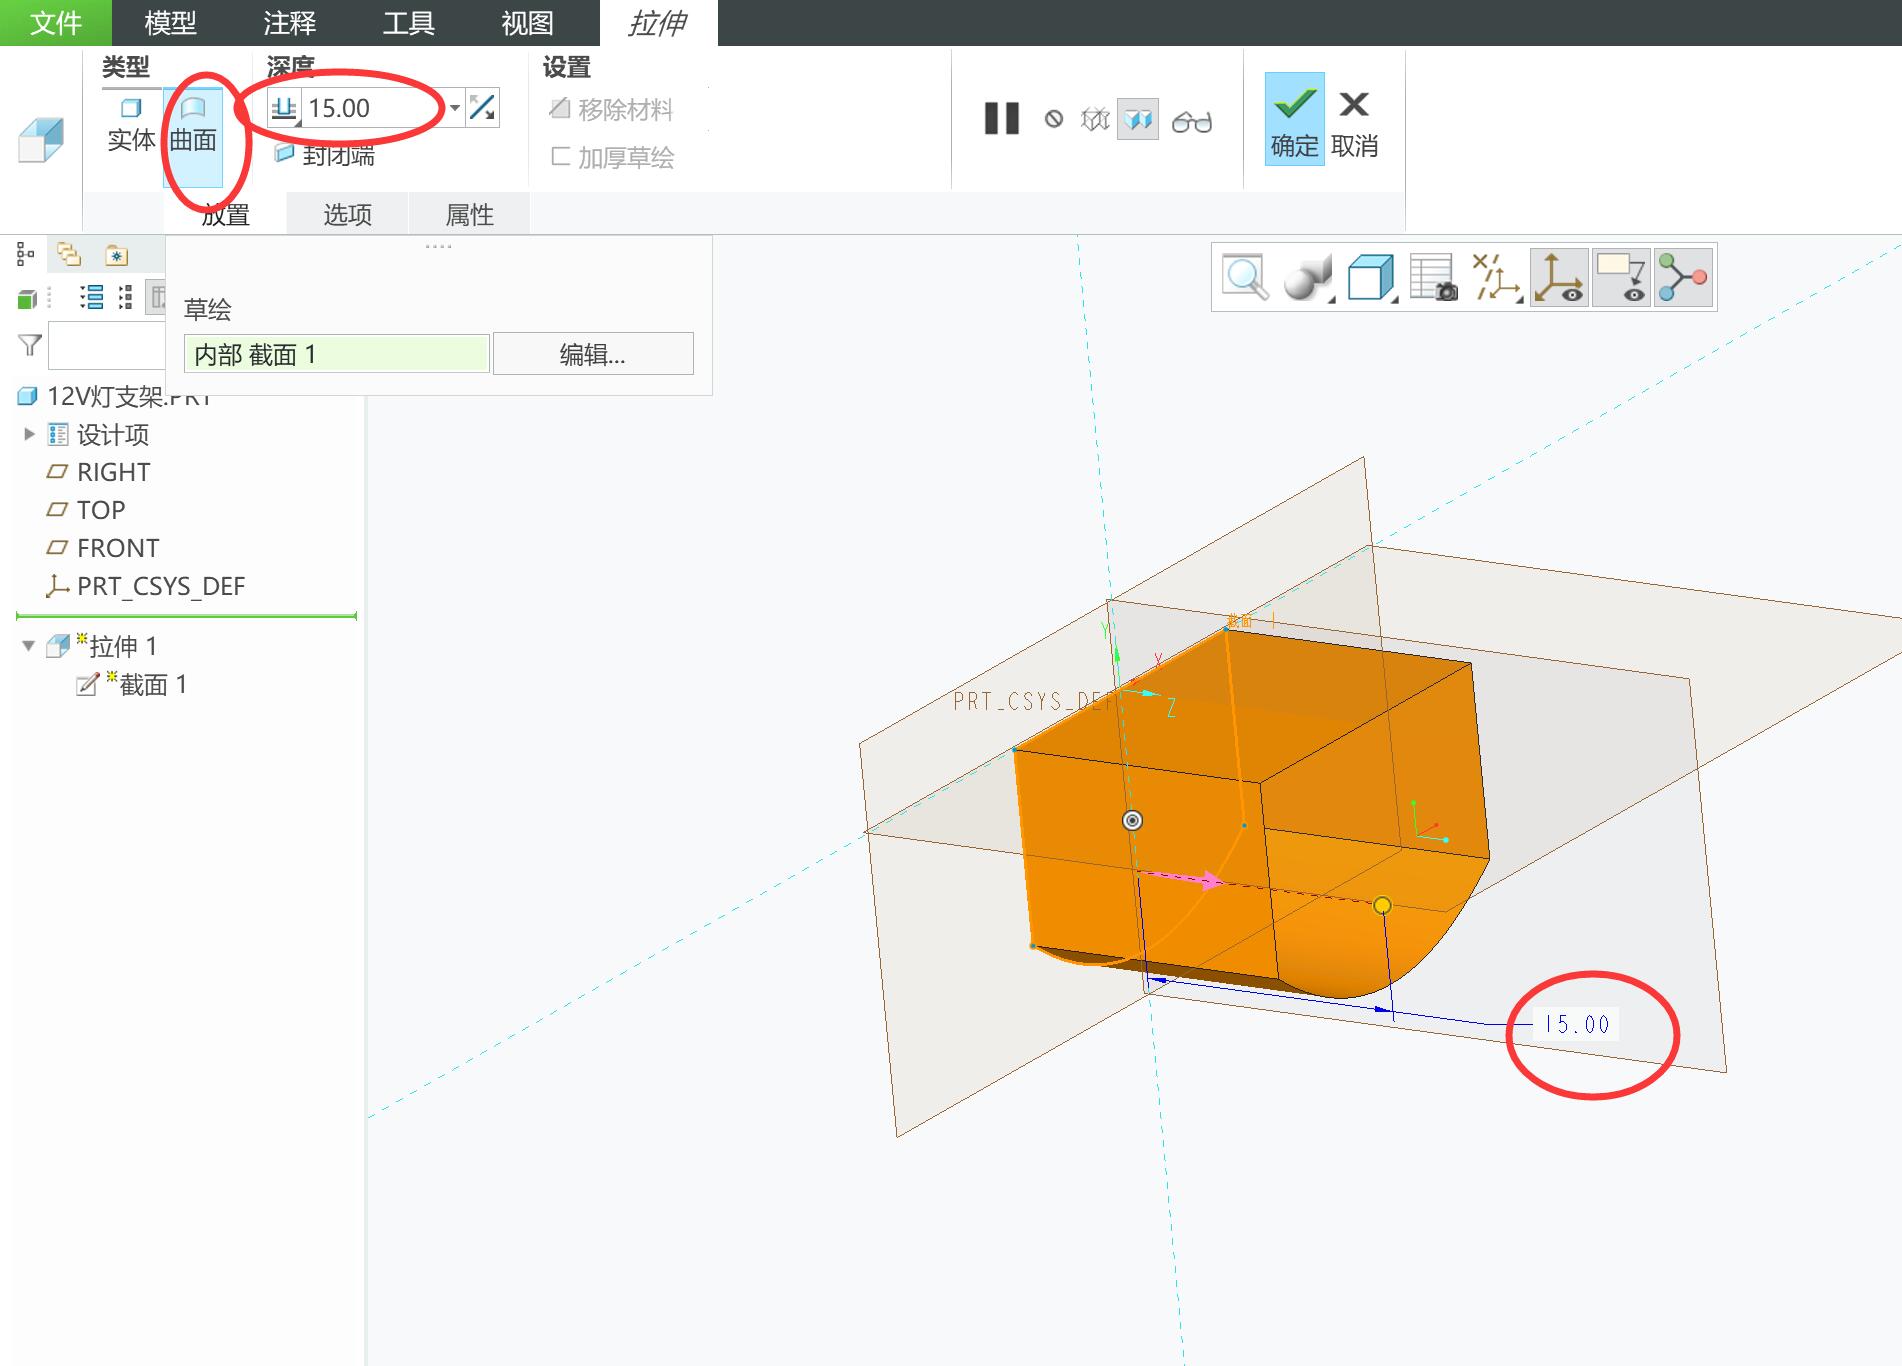Open the saved orientations cube icon
Image resolution: width=1902 pixels, height=1366 pixels.
point(1371,278)
